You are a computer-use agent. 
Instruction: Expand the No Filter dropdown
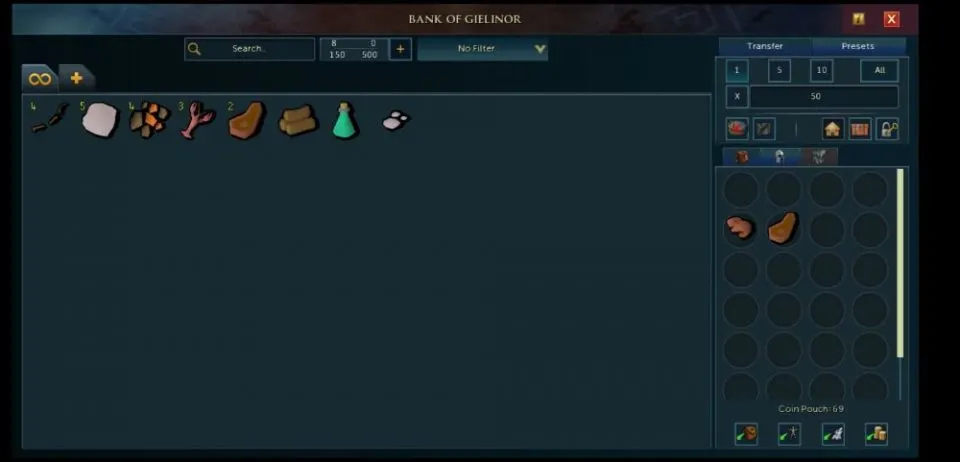click(482, 48)
